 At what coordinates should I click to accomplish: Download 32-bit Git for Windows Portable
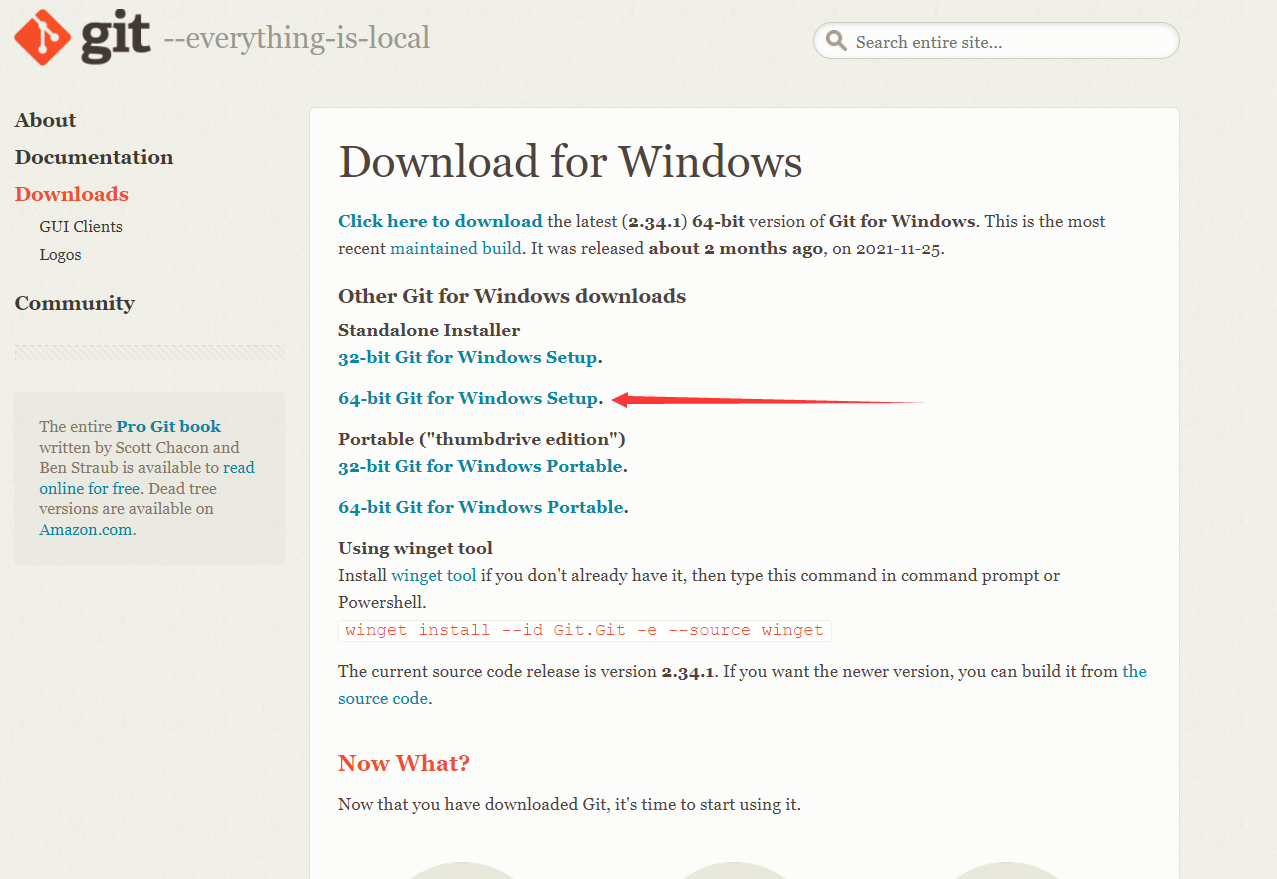click(x=481, y=466)
